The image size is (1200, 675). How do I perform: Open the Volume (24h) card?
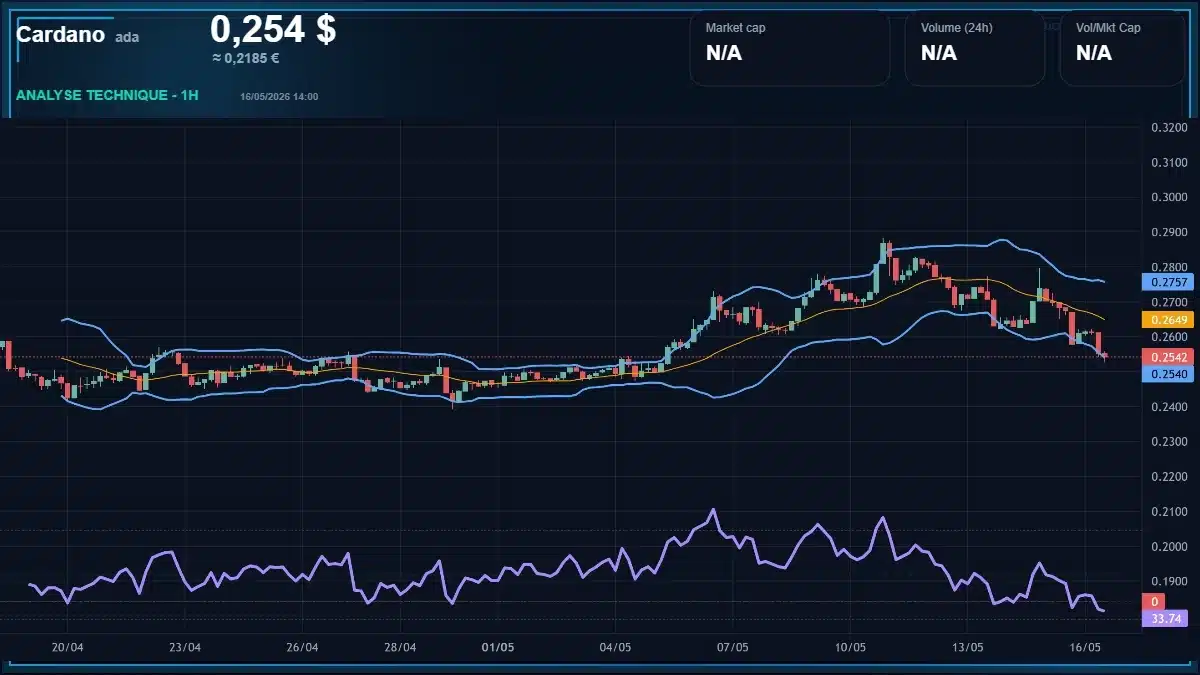click(x=975, y=48)
